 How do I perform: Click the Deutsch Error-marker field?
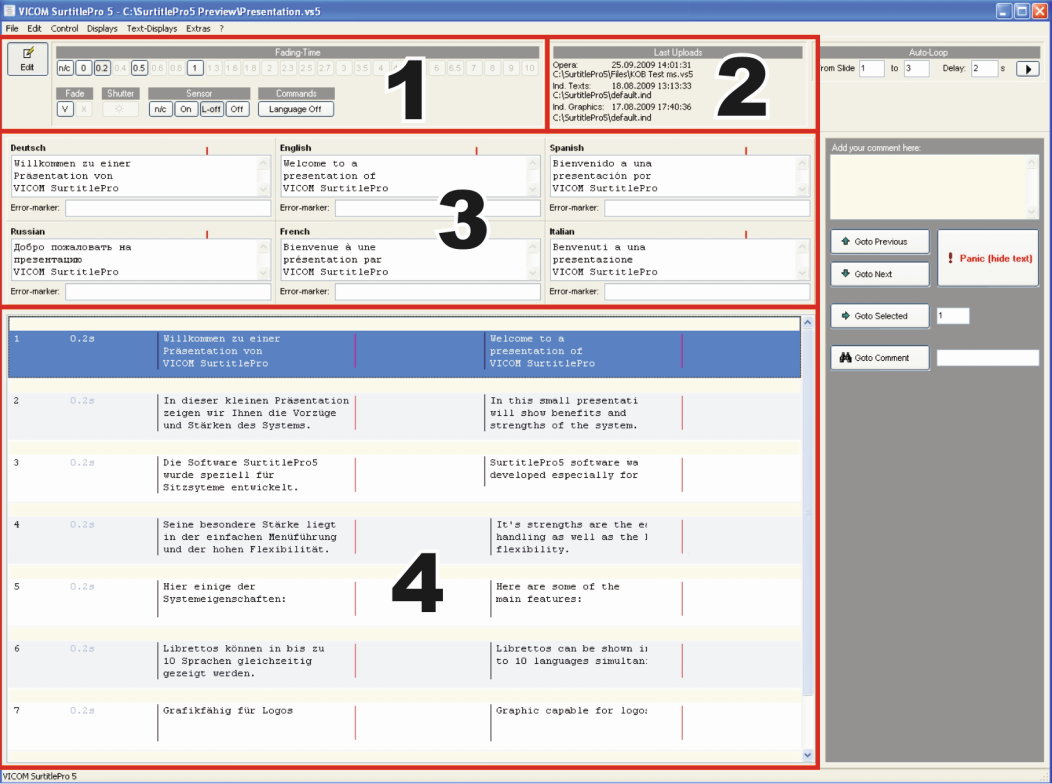tap(168, 208)
